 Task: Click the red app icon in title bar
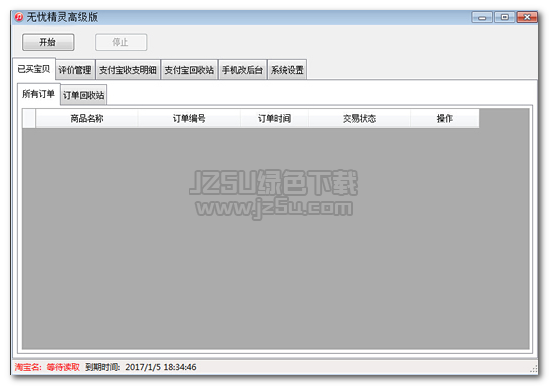[19, 17]
